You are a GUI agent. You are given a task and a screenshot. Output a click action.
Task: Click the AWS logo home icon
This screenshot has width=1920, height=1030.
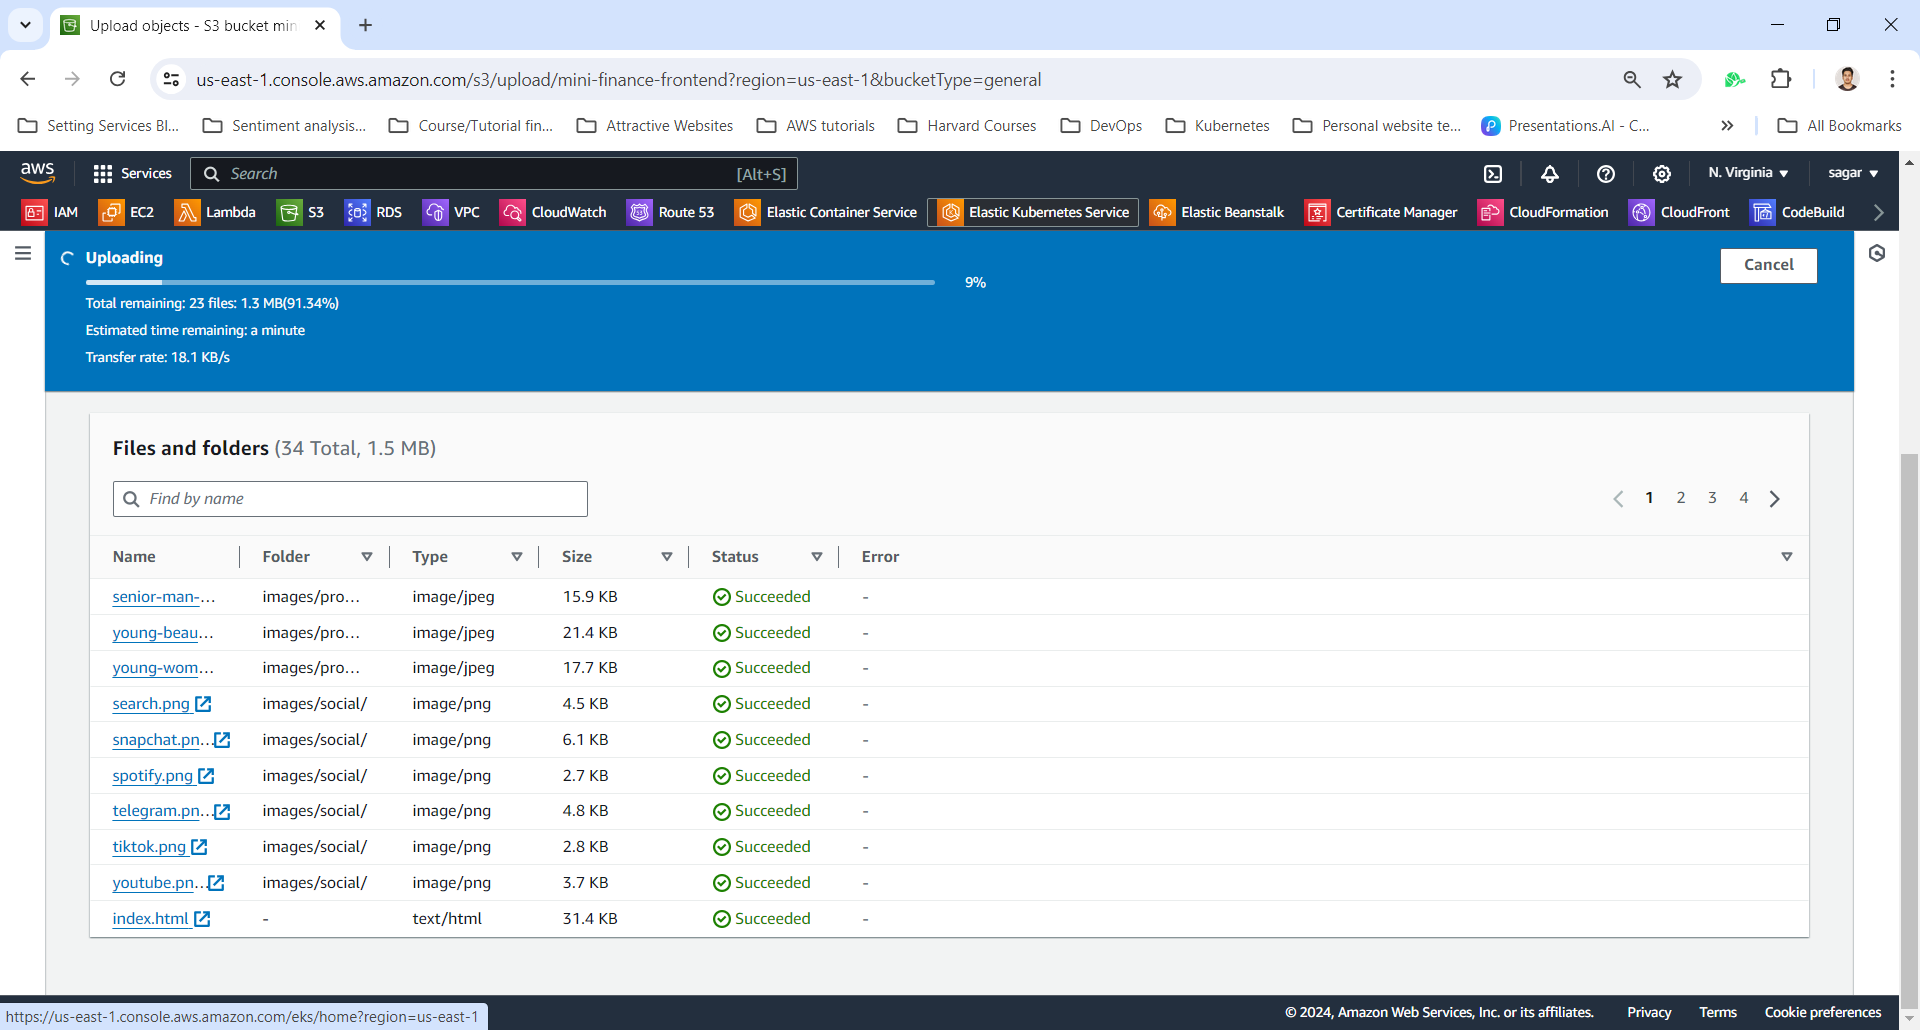(x=37, y=173)
